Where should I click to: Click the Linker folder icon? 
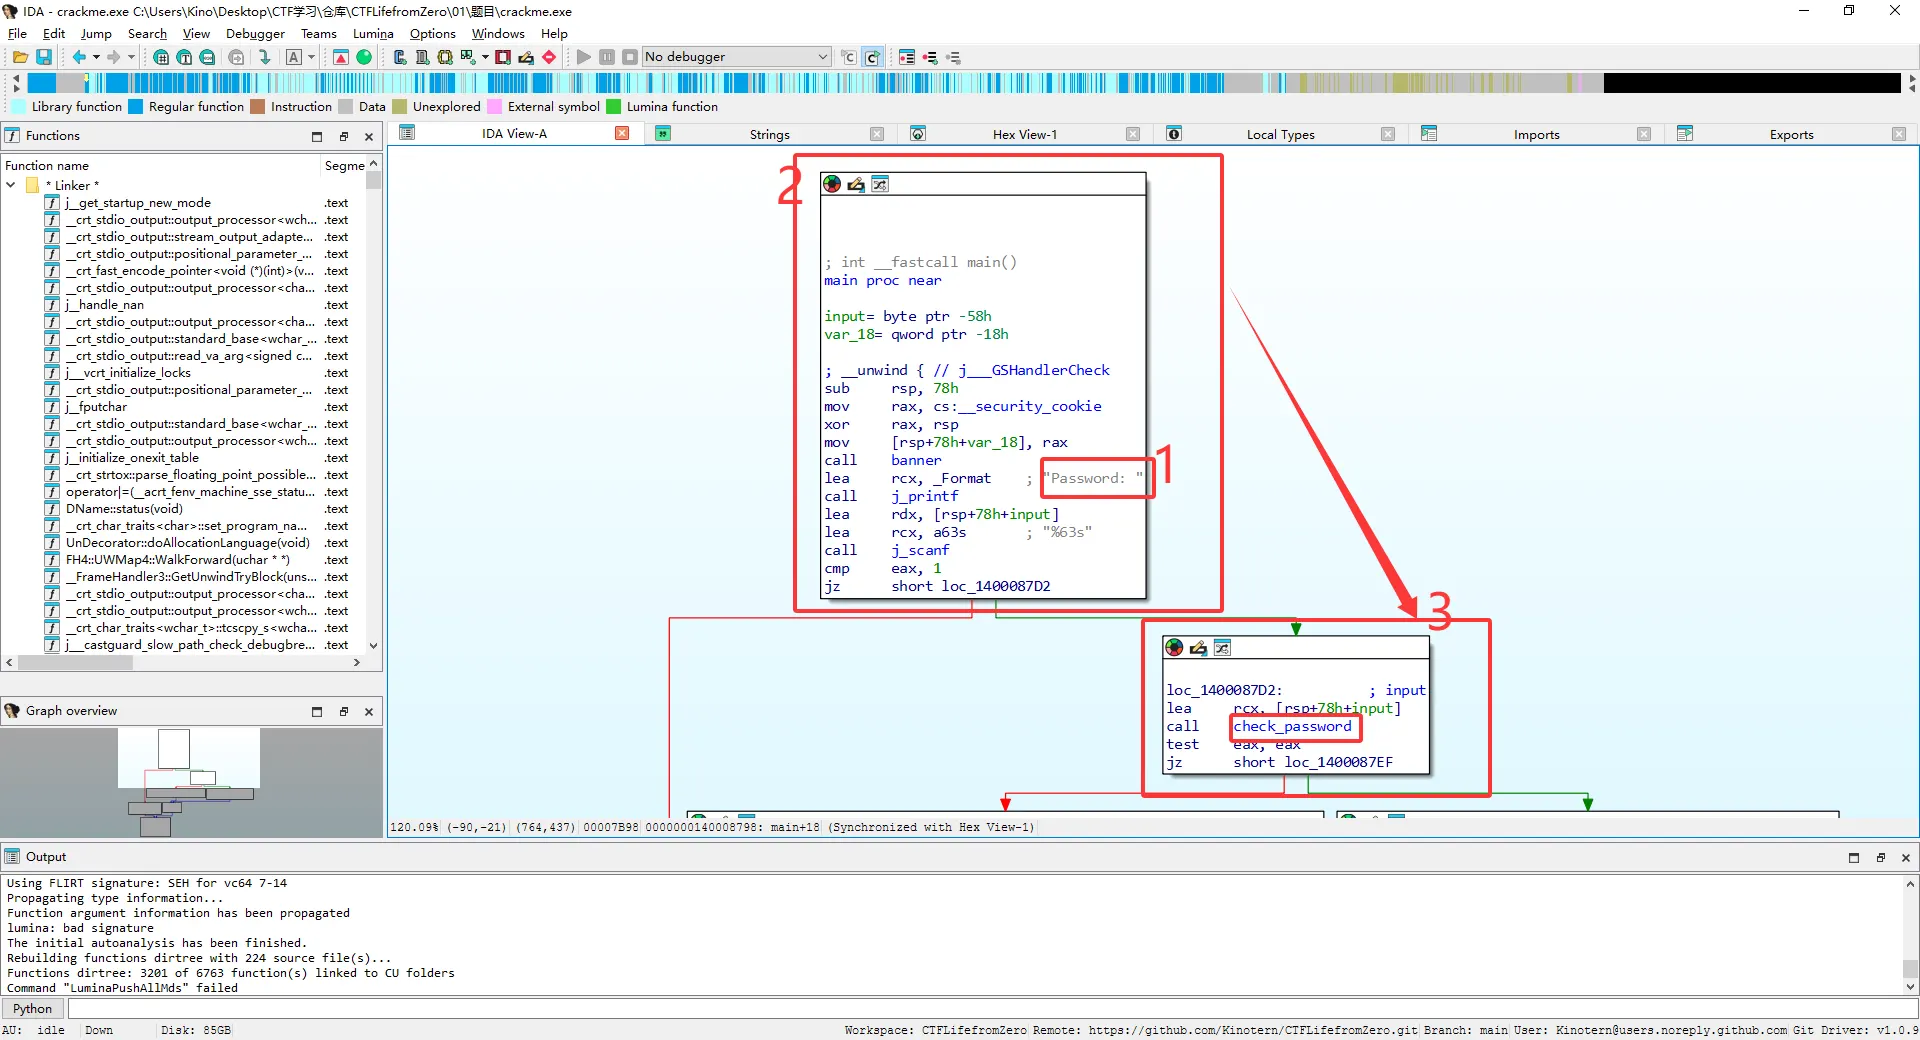(32, 185)
